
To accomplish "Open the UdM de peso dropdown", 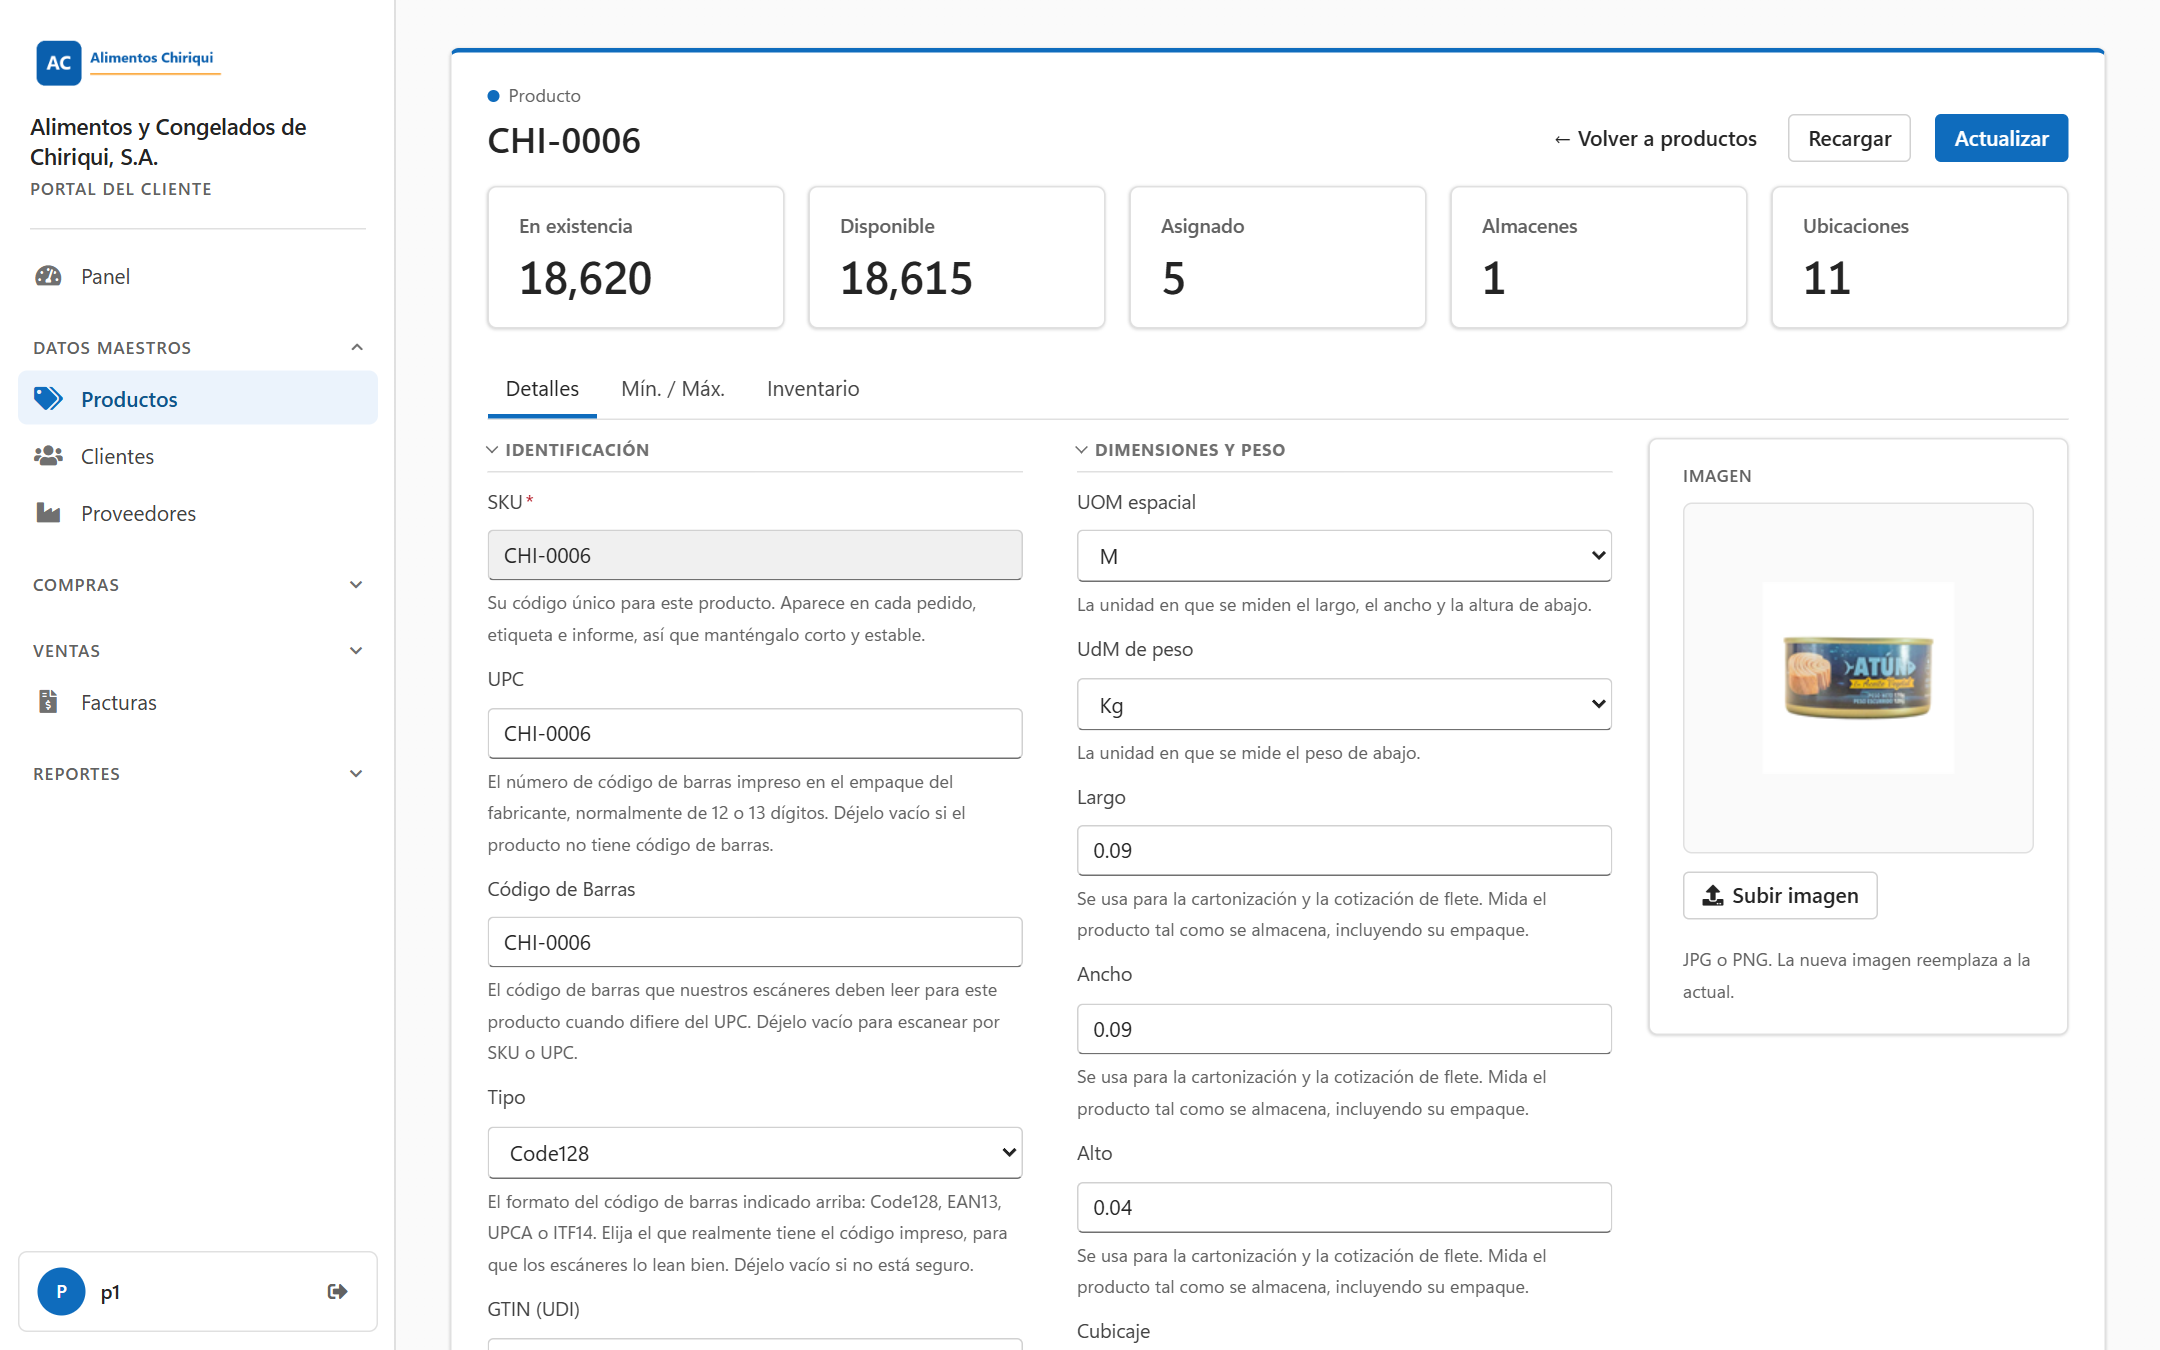I will click(x=1344, y=704).
